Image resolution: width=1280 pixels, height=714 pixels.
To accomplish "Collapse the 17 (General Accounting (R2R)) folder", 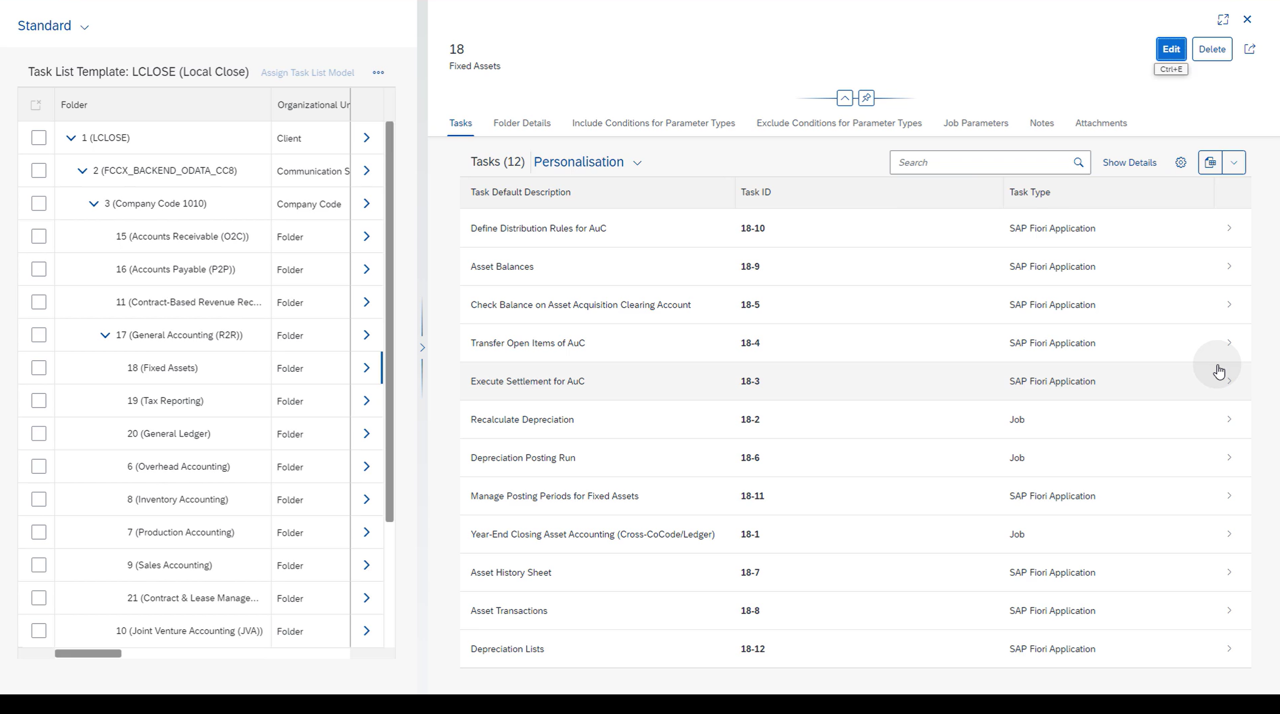I will (x=105, y=334).
